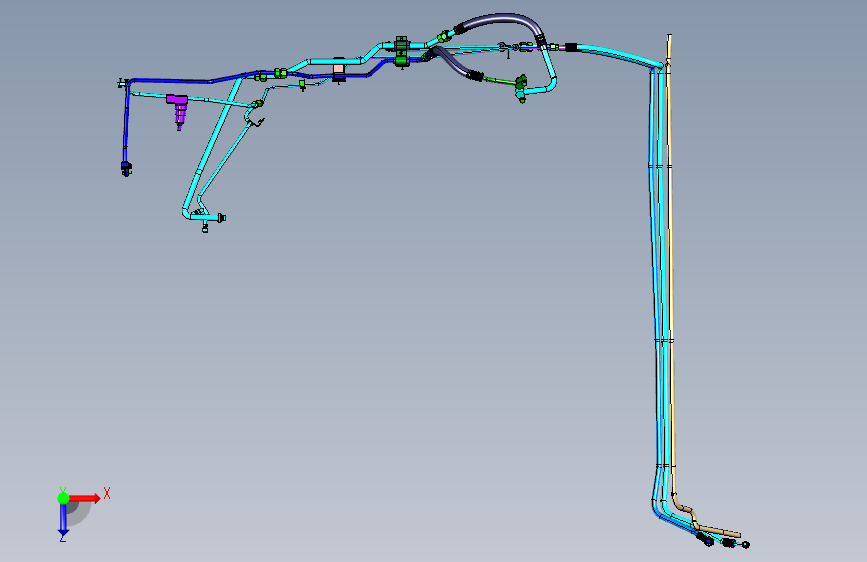The height and width of the screenshot is (562, 867).
Task: Select the green end cap on lower-left pipe
Action: 222,217
